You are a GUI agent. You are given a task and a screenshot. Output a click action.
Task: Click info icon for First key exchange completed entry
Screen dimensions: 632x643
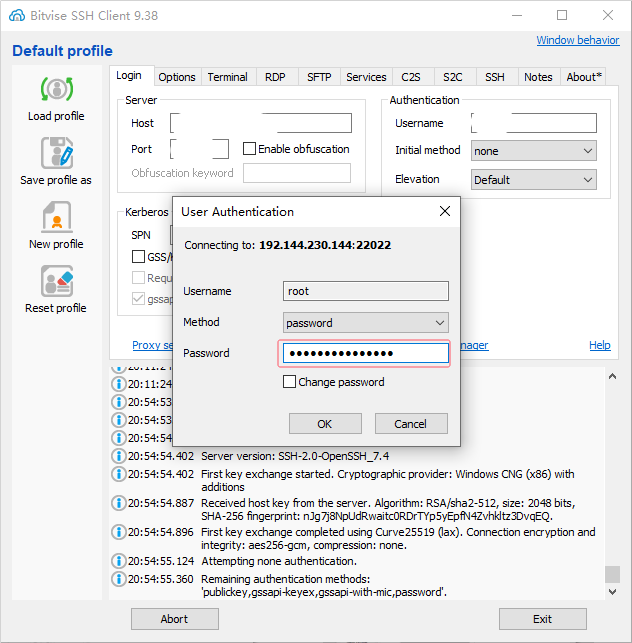[x=119, y=532]
